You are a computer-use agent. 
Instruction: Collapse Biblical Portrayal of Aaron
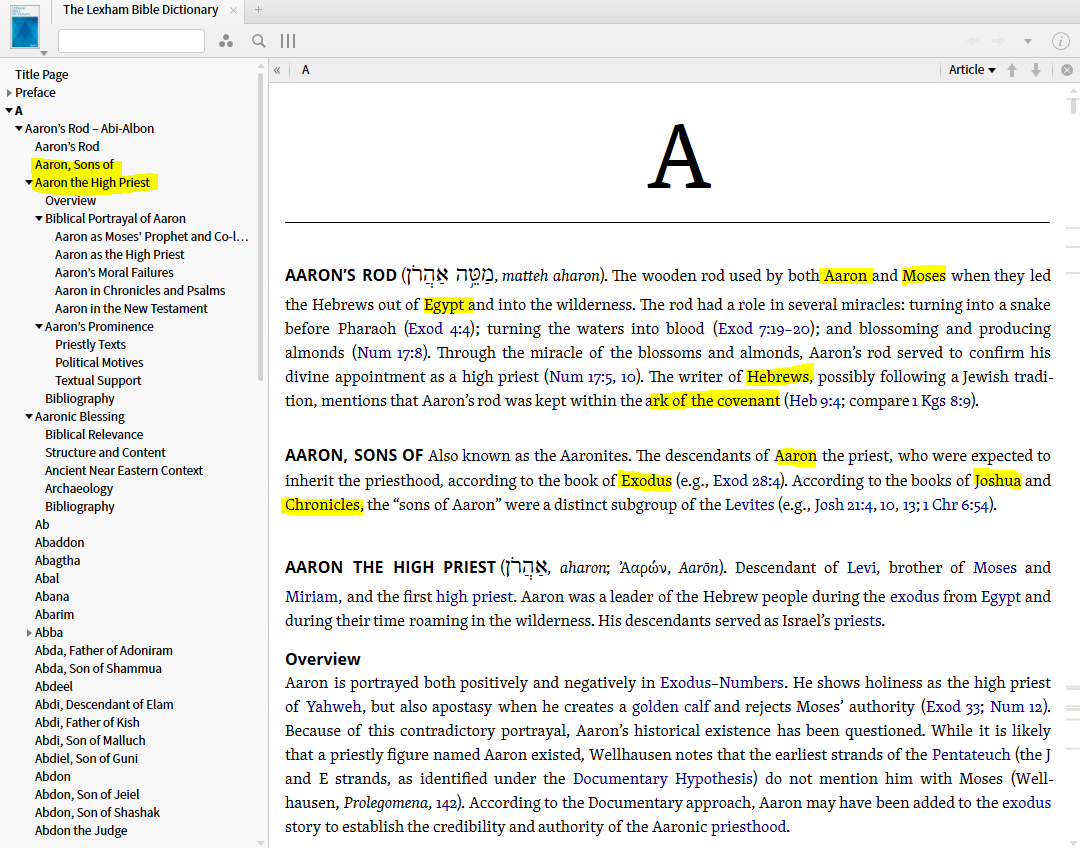(x=39, y=218)
